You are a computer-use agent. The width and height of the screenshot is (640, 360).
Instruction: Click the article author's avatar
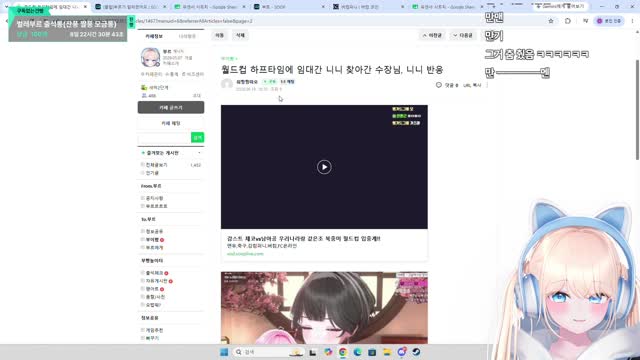227,84
